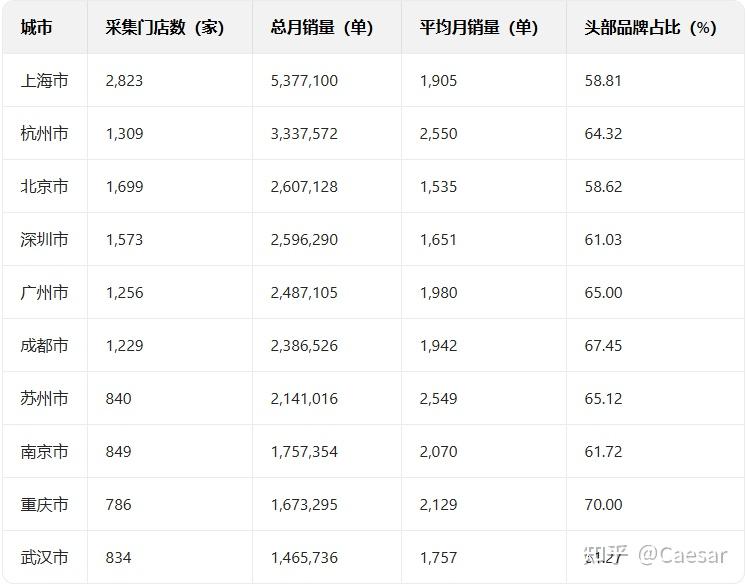Select the 南京市 row label
The height and width of the screenshot is (586, 746).
coord(45,452)
